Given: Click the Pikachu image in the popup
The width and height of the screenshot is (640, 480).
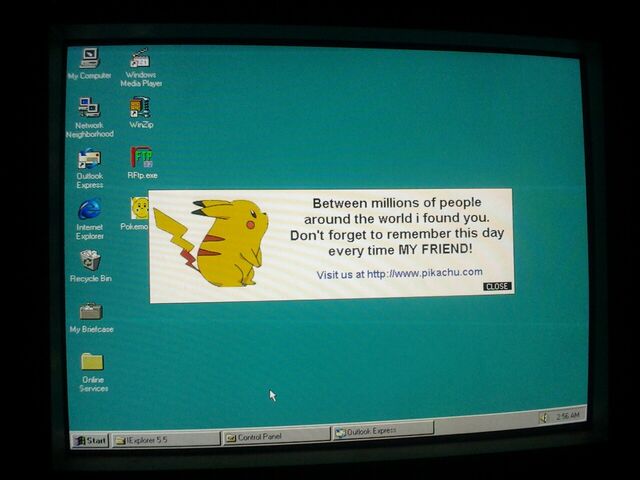Looking at the screenshot, I should [211, 242].
